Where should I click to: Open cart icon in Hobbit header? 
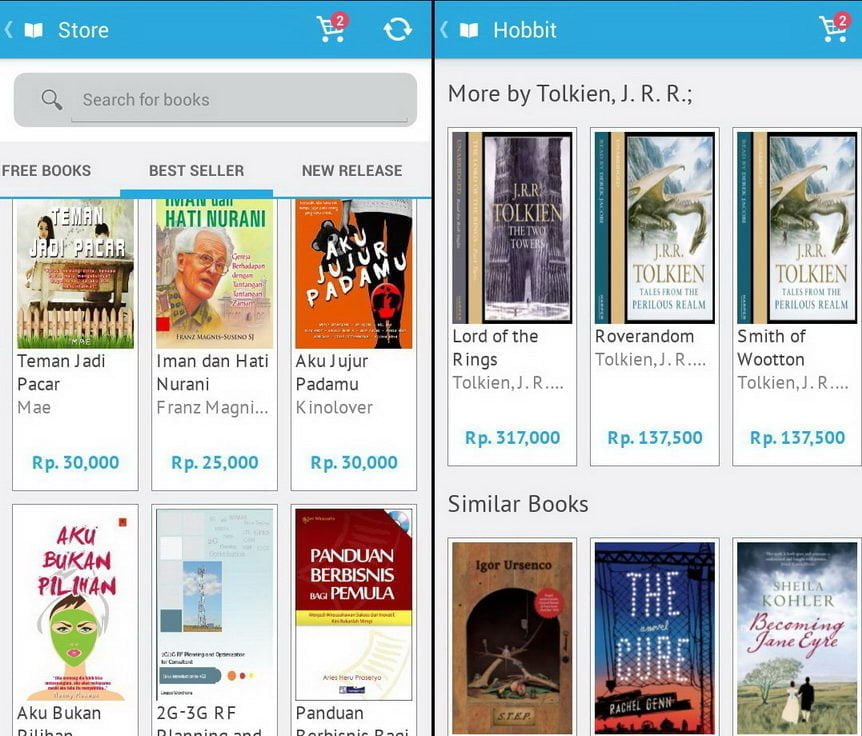pyautogui.click(x=834, y=28)
